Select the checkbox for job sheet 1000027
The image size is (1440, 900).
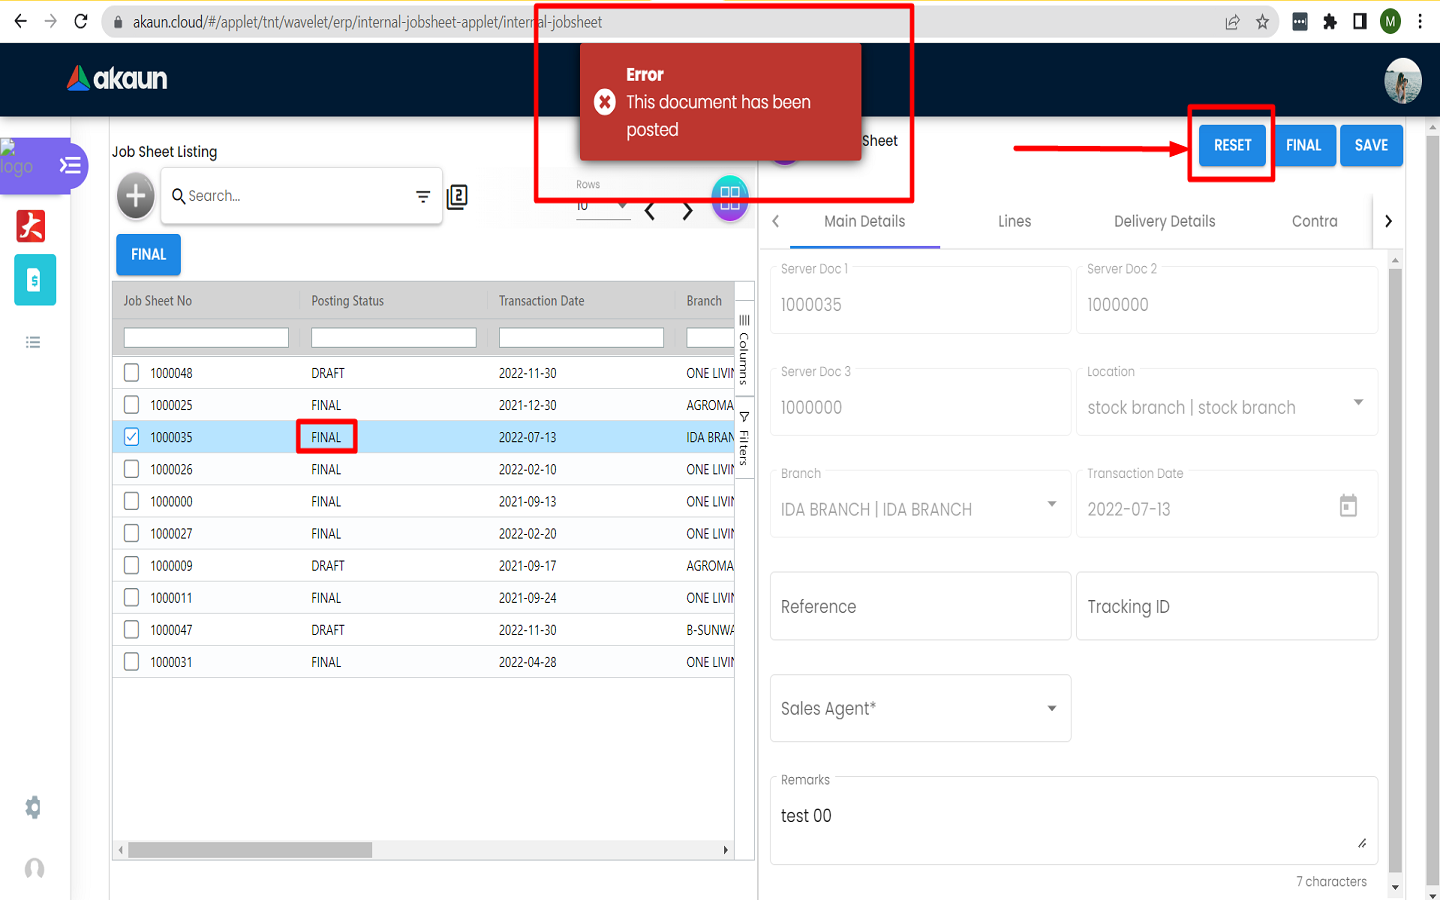[132, 534]
